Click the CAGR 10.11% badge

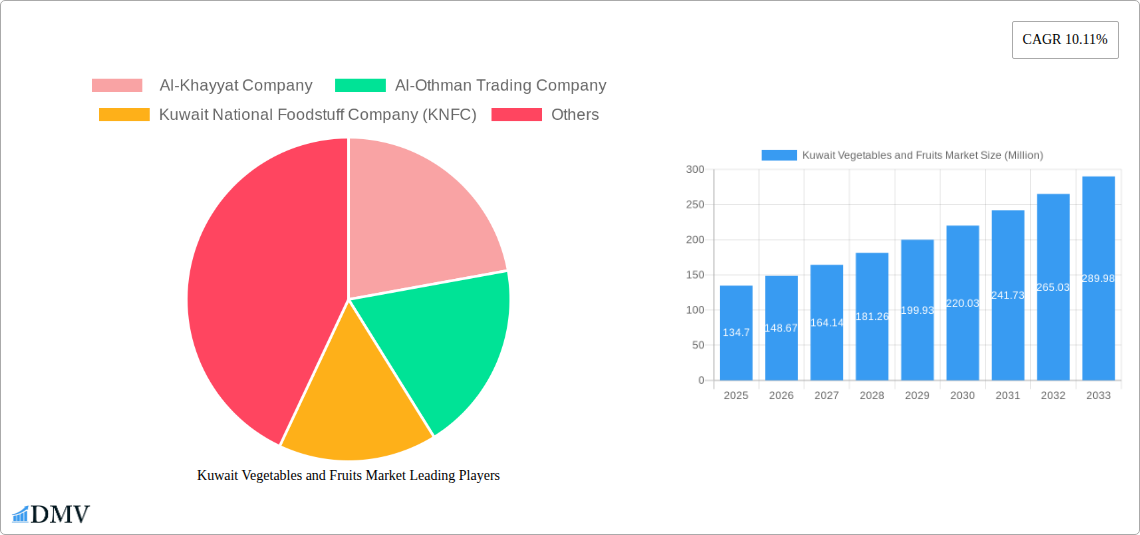pyautogui.click(x=1065, y=40)
